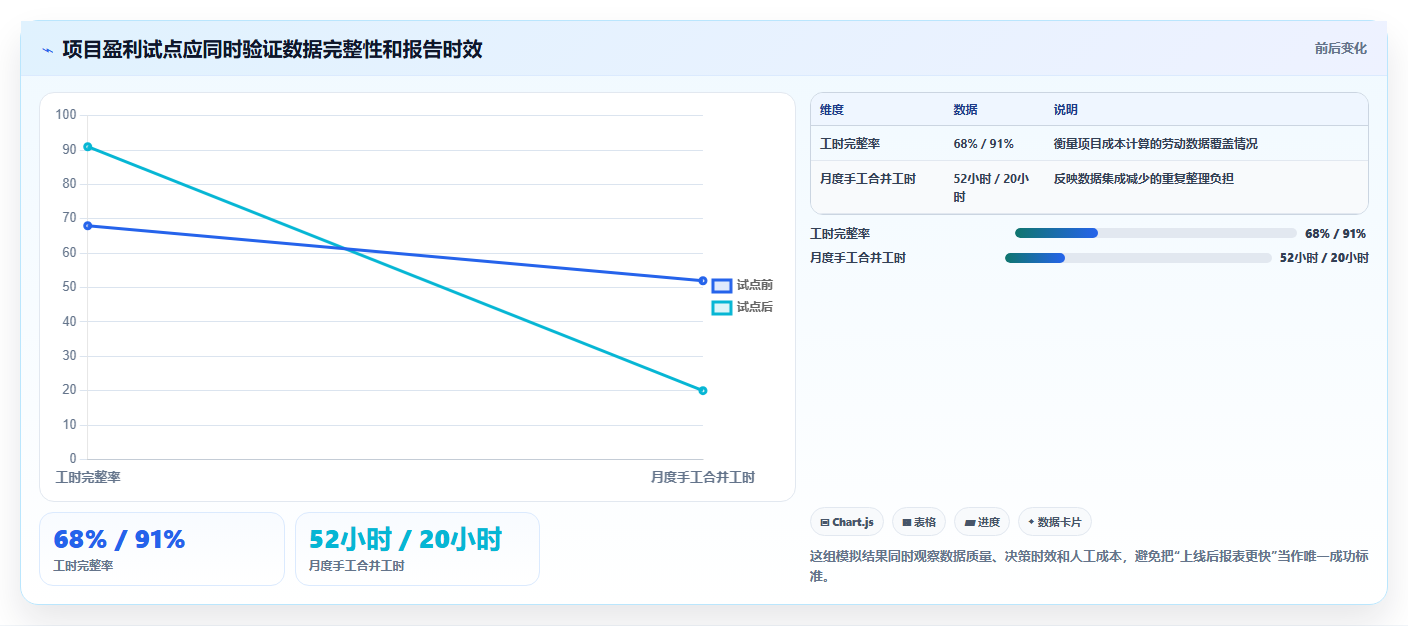Click the 前后变化 label in header

[x=1340, y=48]
